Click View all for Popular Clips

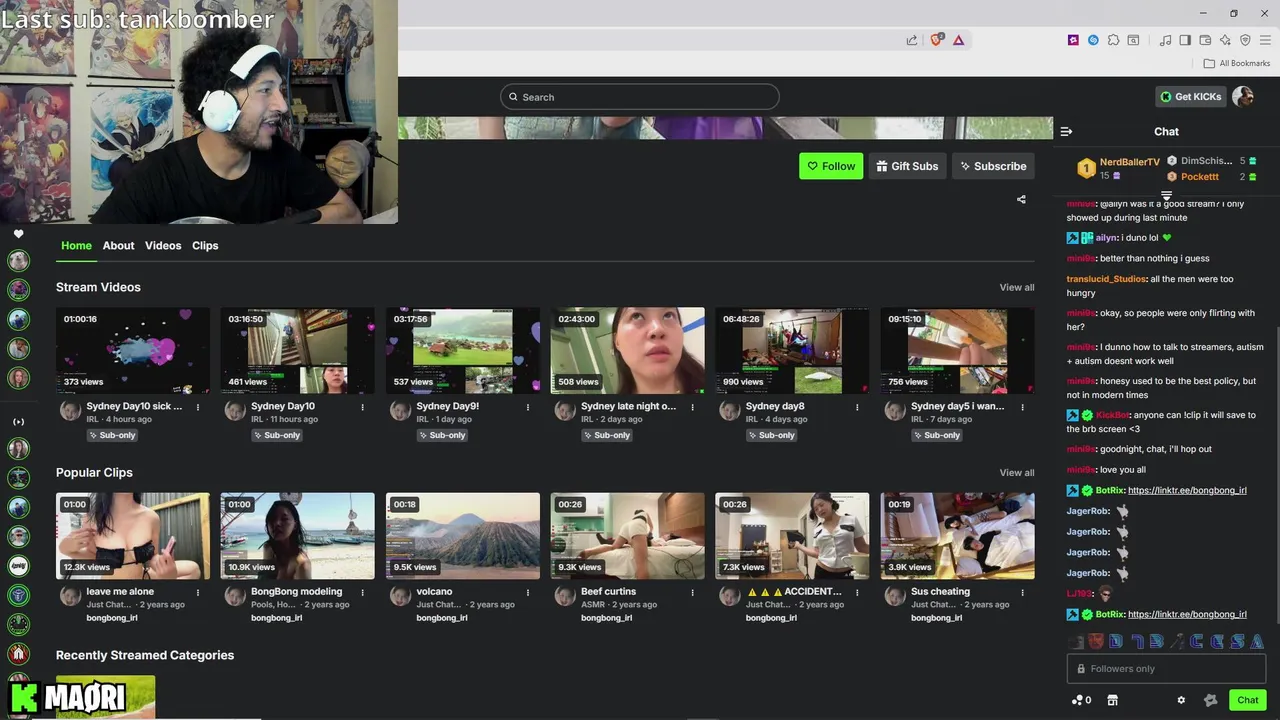coord(1017,473)
